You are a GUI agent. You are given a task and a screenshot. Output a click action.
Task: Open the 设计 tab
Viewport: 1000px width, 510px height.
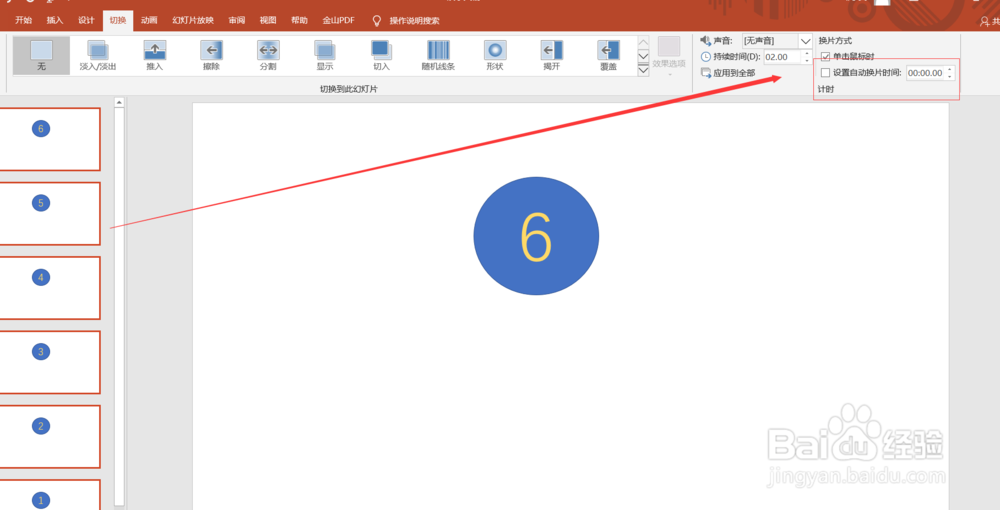pyautogui.click(x=86, y=20)
